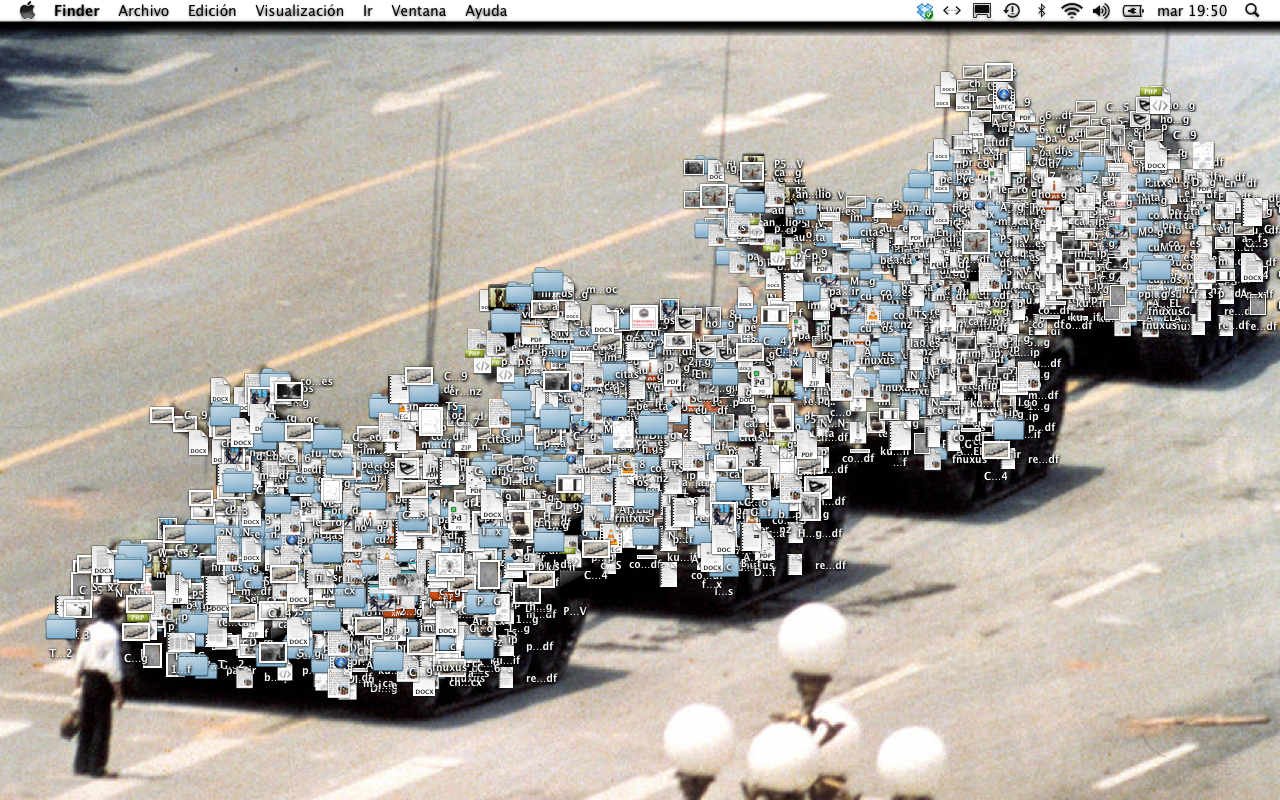Click the Dropbox status icon
Screen dimensions: 1280x800
pyautogui.click(x=924, y=11)
